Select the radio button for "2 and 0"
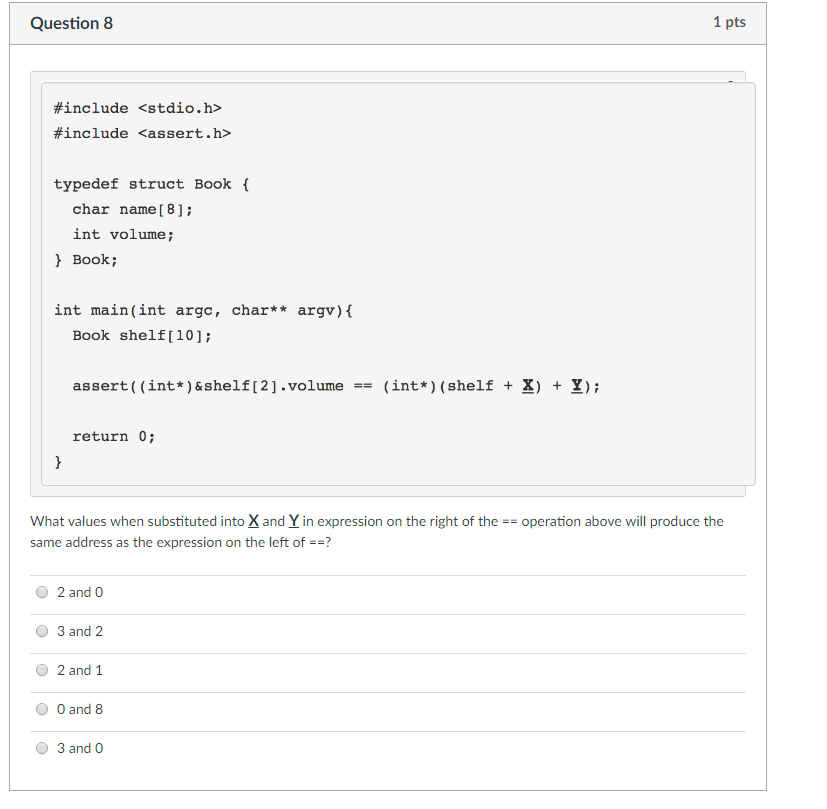The image size is (827, 809). (42, 592)
